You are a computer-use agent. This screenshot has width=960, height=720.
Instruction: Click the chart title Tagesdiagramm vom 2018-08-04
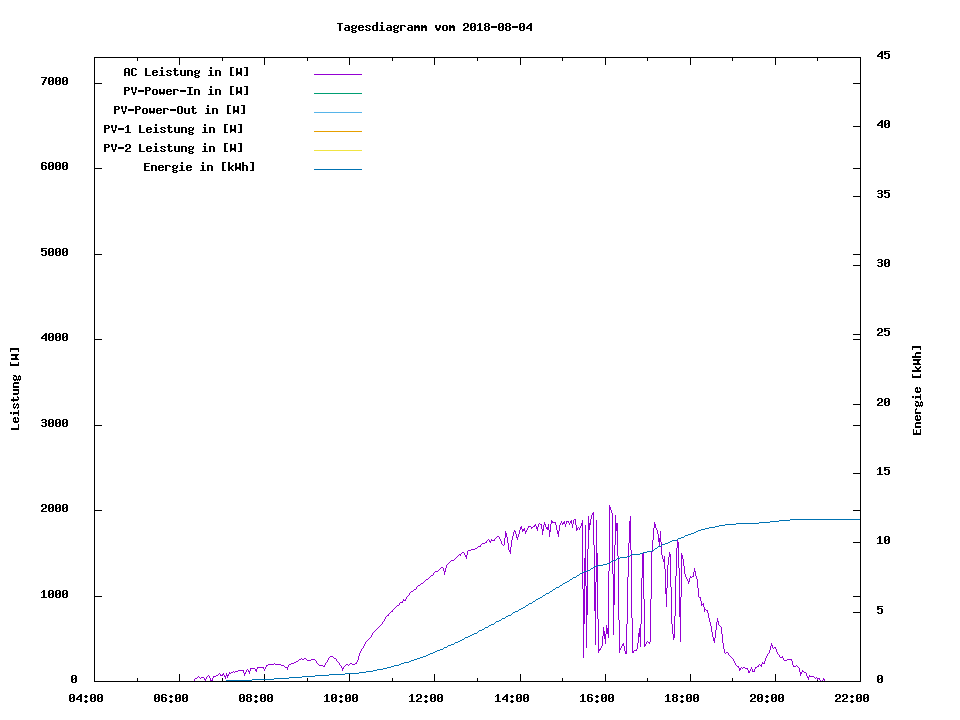click(434, 27)
